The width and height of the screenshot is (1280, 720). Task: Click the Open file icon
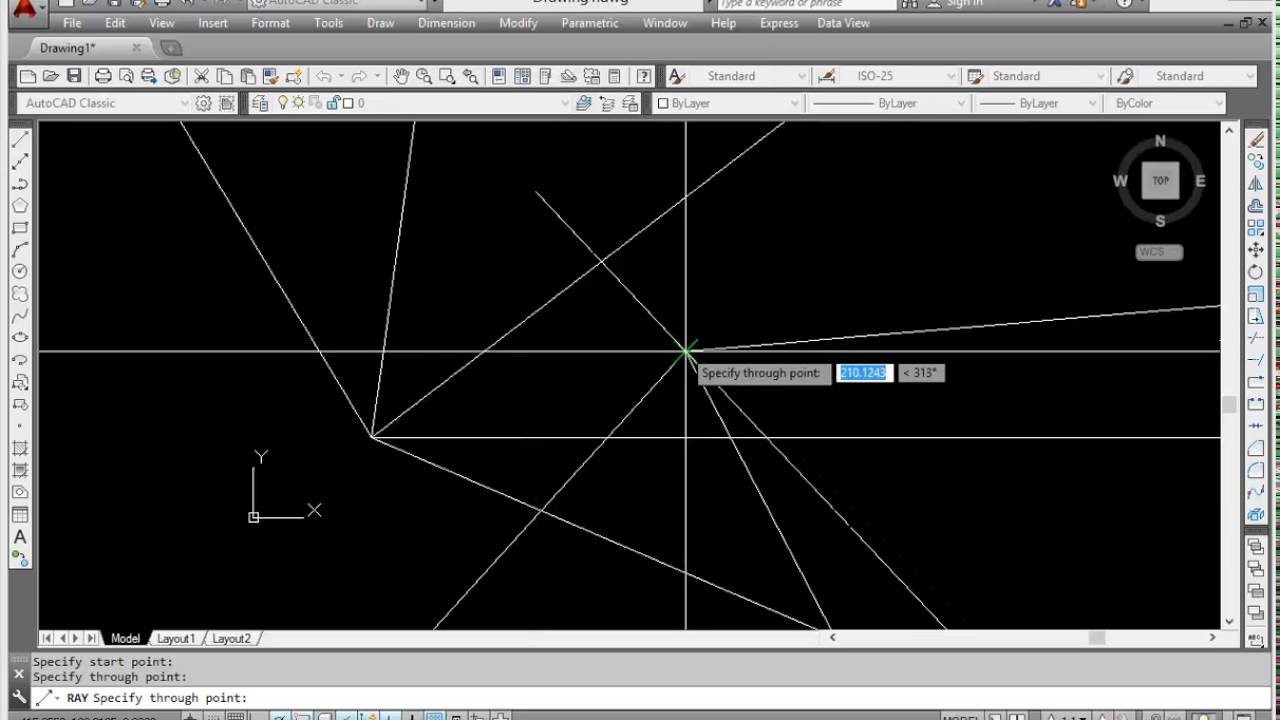pos(50,76)
